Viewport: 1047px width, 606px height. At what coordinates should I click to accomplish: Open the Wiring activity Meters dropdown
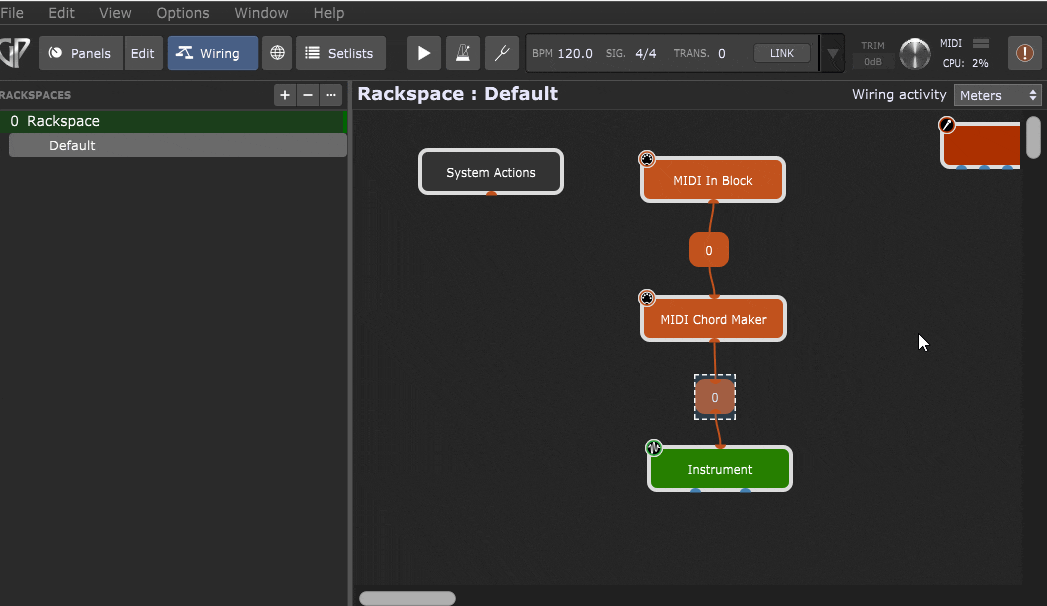click(x=998, y=95)
